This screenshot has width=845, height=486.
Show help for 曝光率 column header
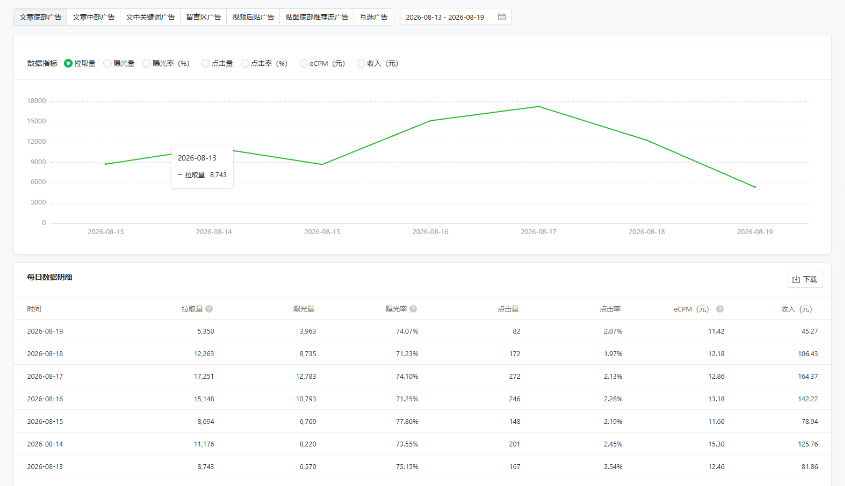pyautogui.click(x=413, y=309)
